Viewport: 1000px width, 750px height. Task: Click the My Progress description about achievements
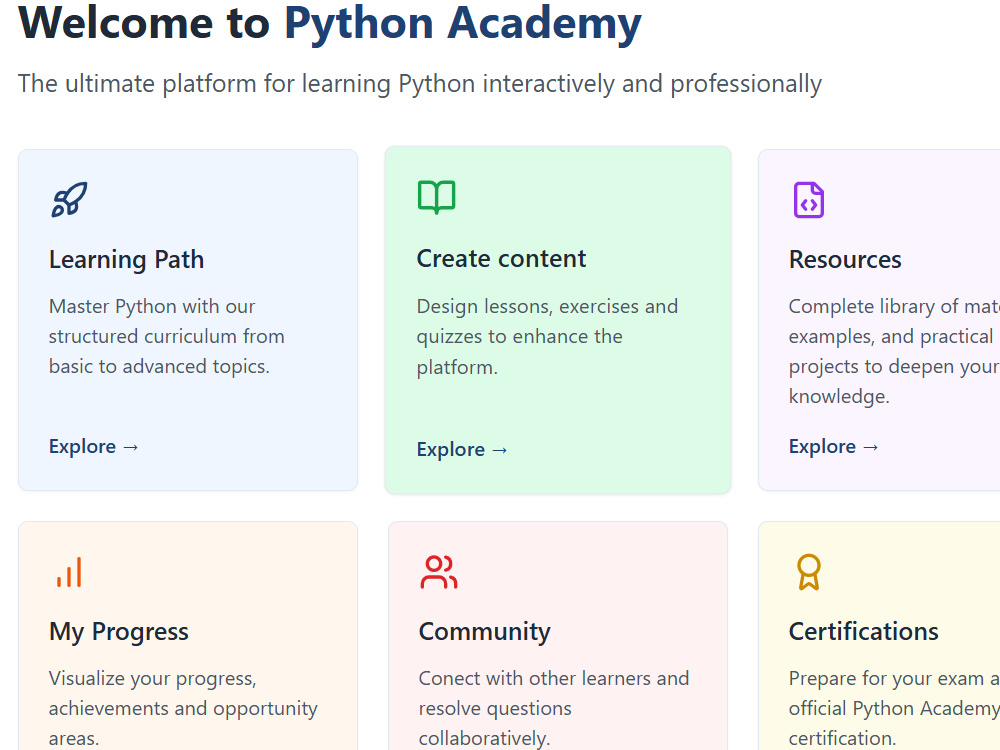click(183, 708)
